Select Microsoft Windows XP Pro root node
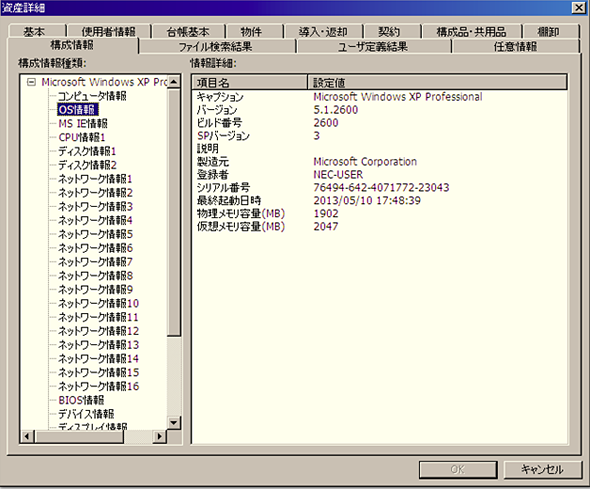Screen dimensions: 590x489 point(104,82)
